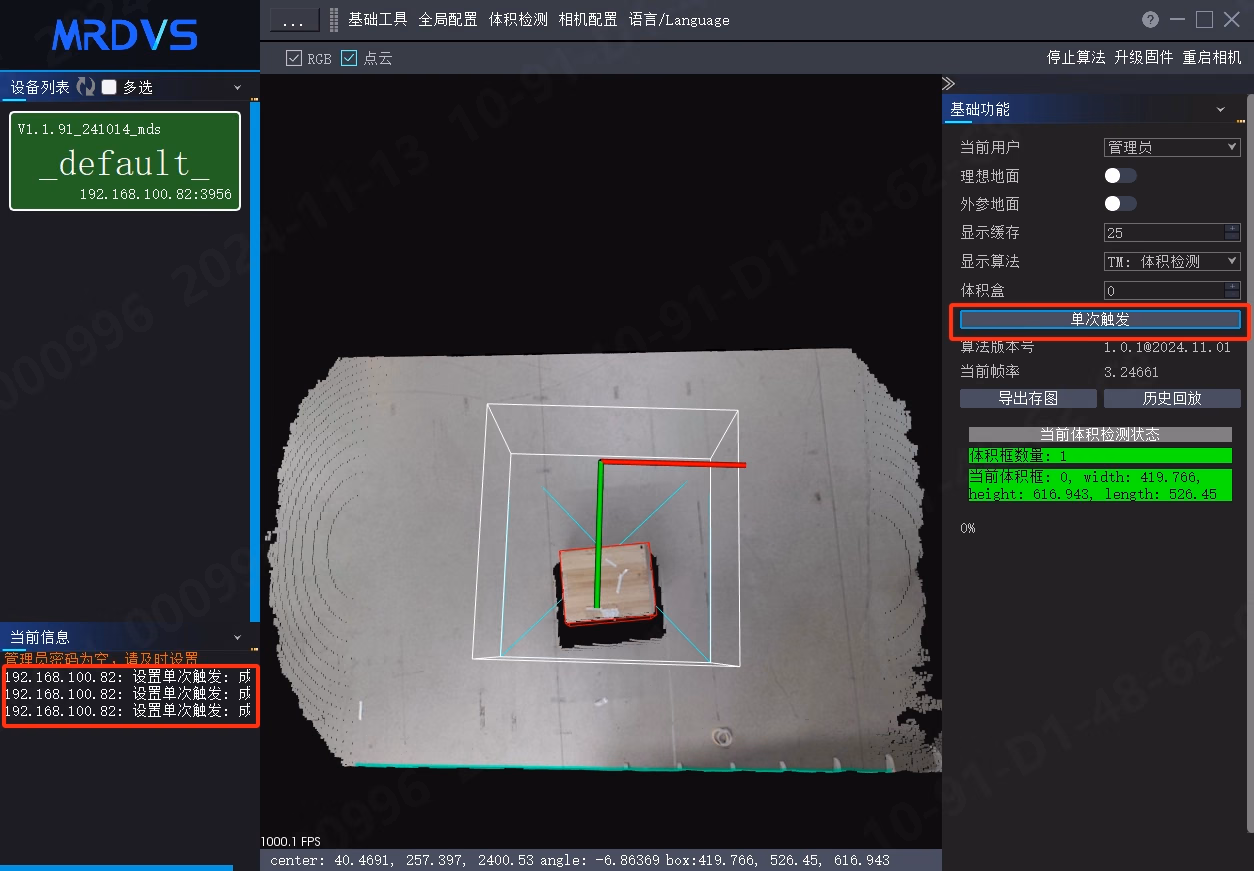
Task: Open the 基础工具 menu
Action: (x=378, y=19)
